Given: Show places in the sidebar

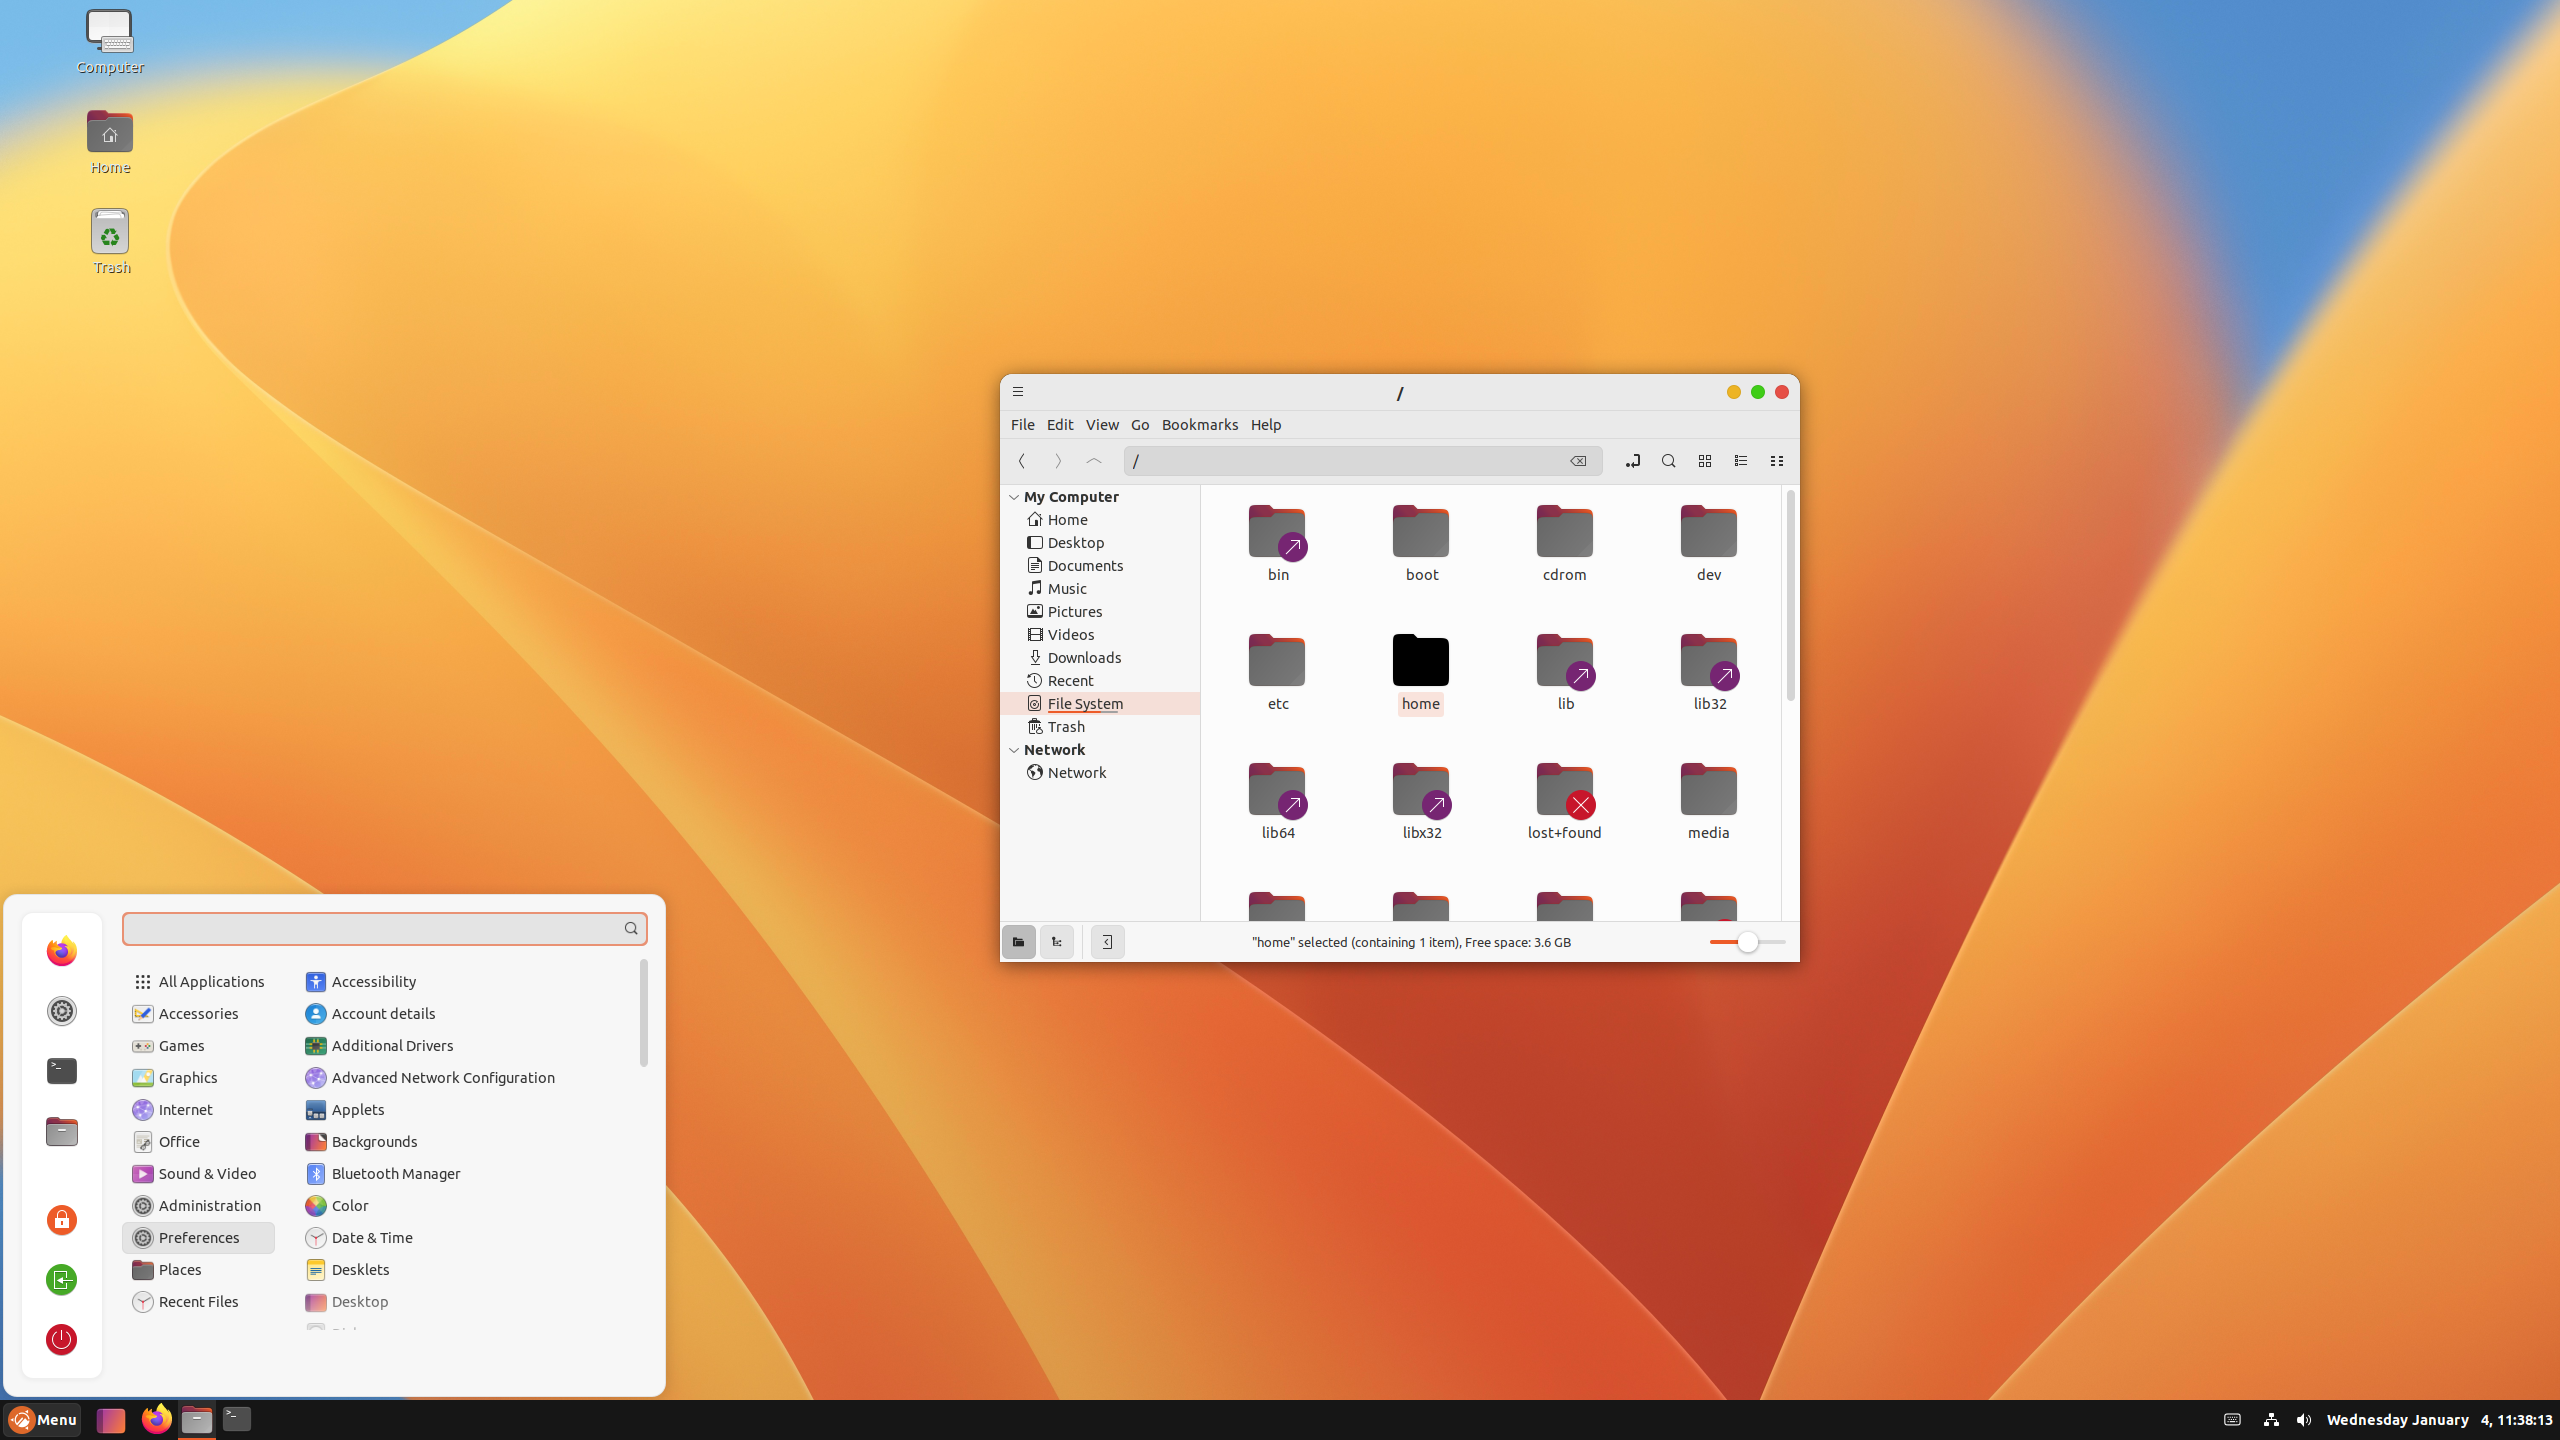Looking at the screenshot, I should 1019,942.
